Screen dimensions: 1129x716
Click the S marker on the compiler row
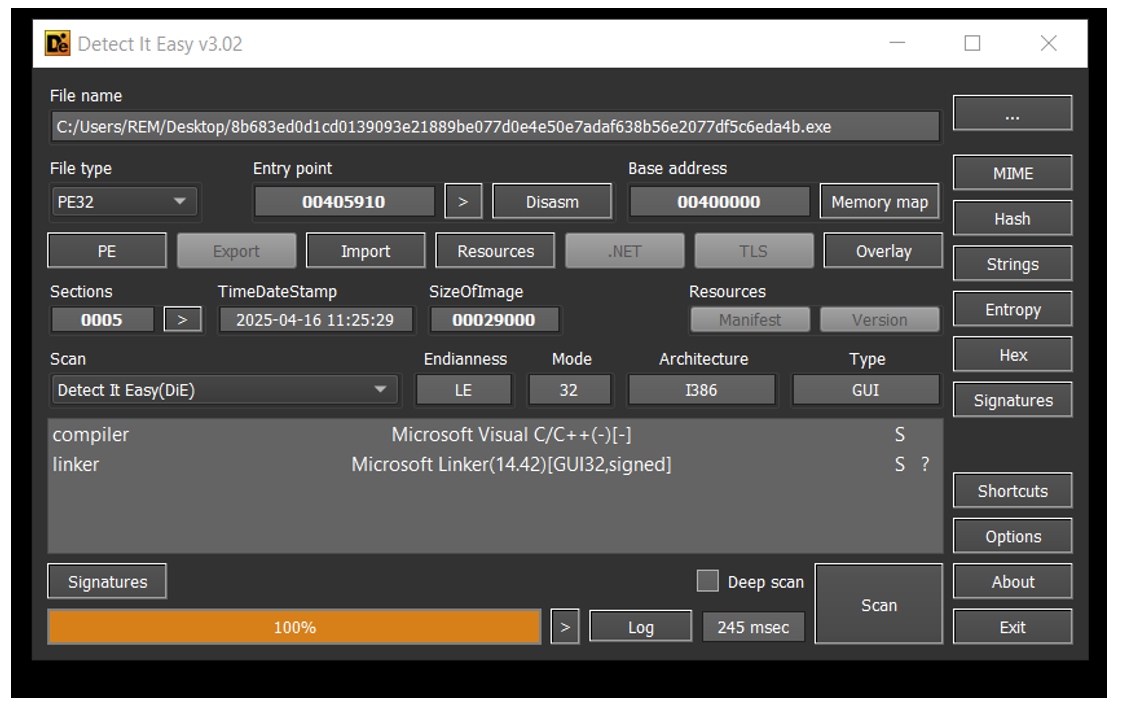click(900, 434)
